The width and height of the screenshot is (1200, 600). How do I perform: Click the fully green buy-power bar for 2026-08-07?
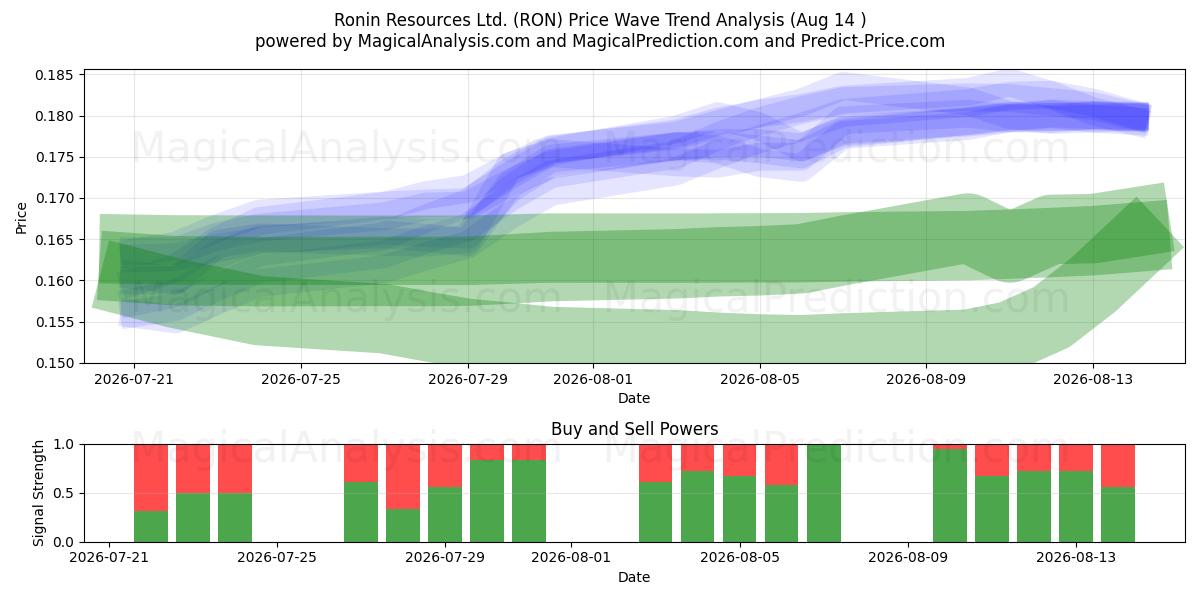[x=824, y=493]
